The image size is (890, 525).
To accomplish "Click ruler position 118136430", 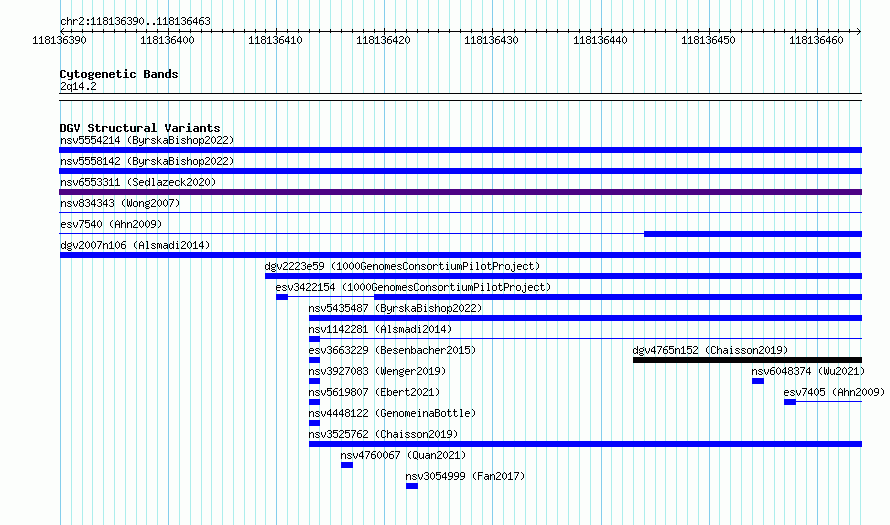I will pos(492,40).
